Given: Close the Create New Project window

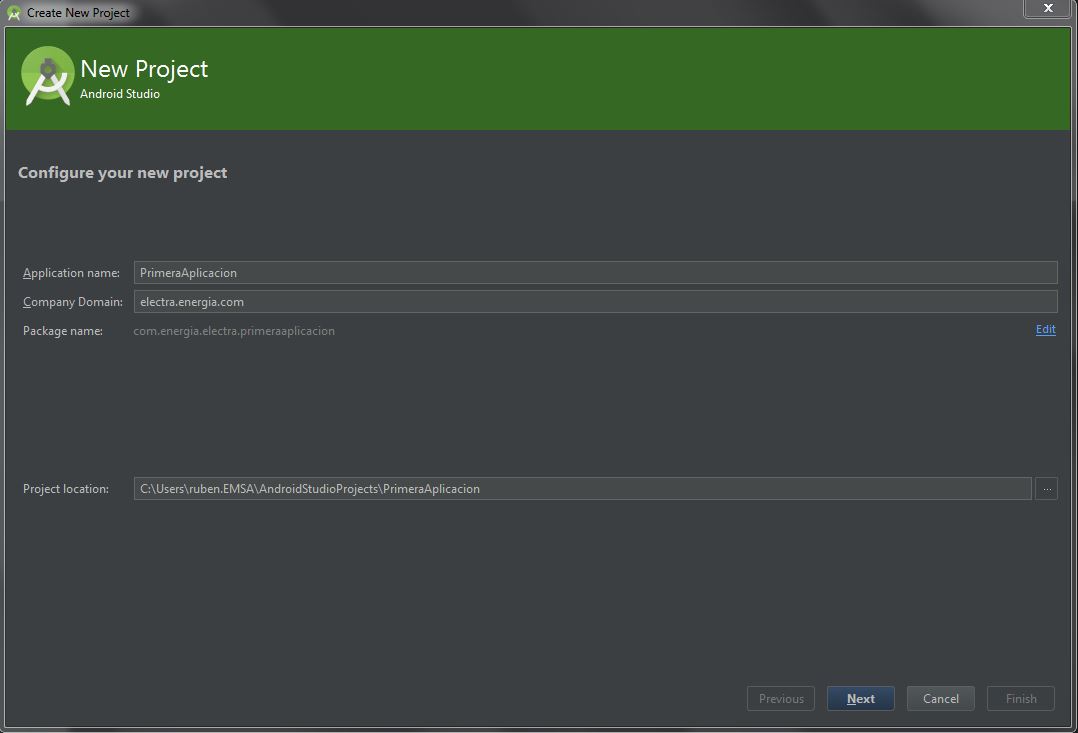Looking at the screenshot, I should (1048, 9).
